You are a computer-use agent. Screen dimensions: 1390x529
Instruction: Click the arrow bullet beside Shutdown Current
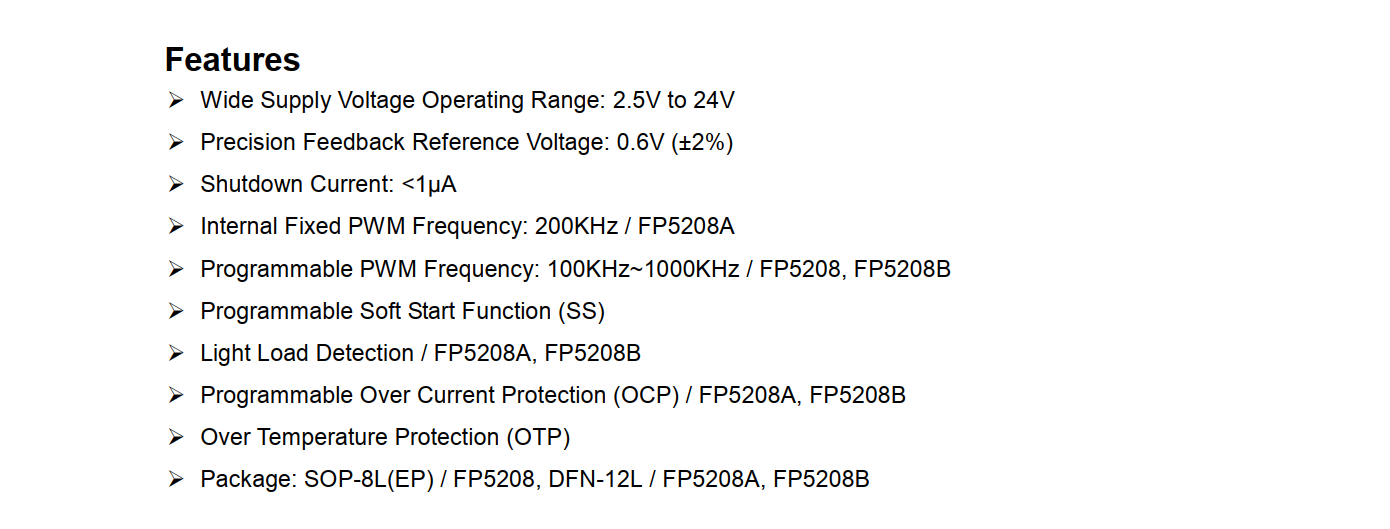176,184
